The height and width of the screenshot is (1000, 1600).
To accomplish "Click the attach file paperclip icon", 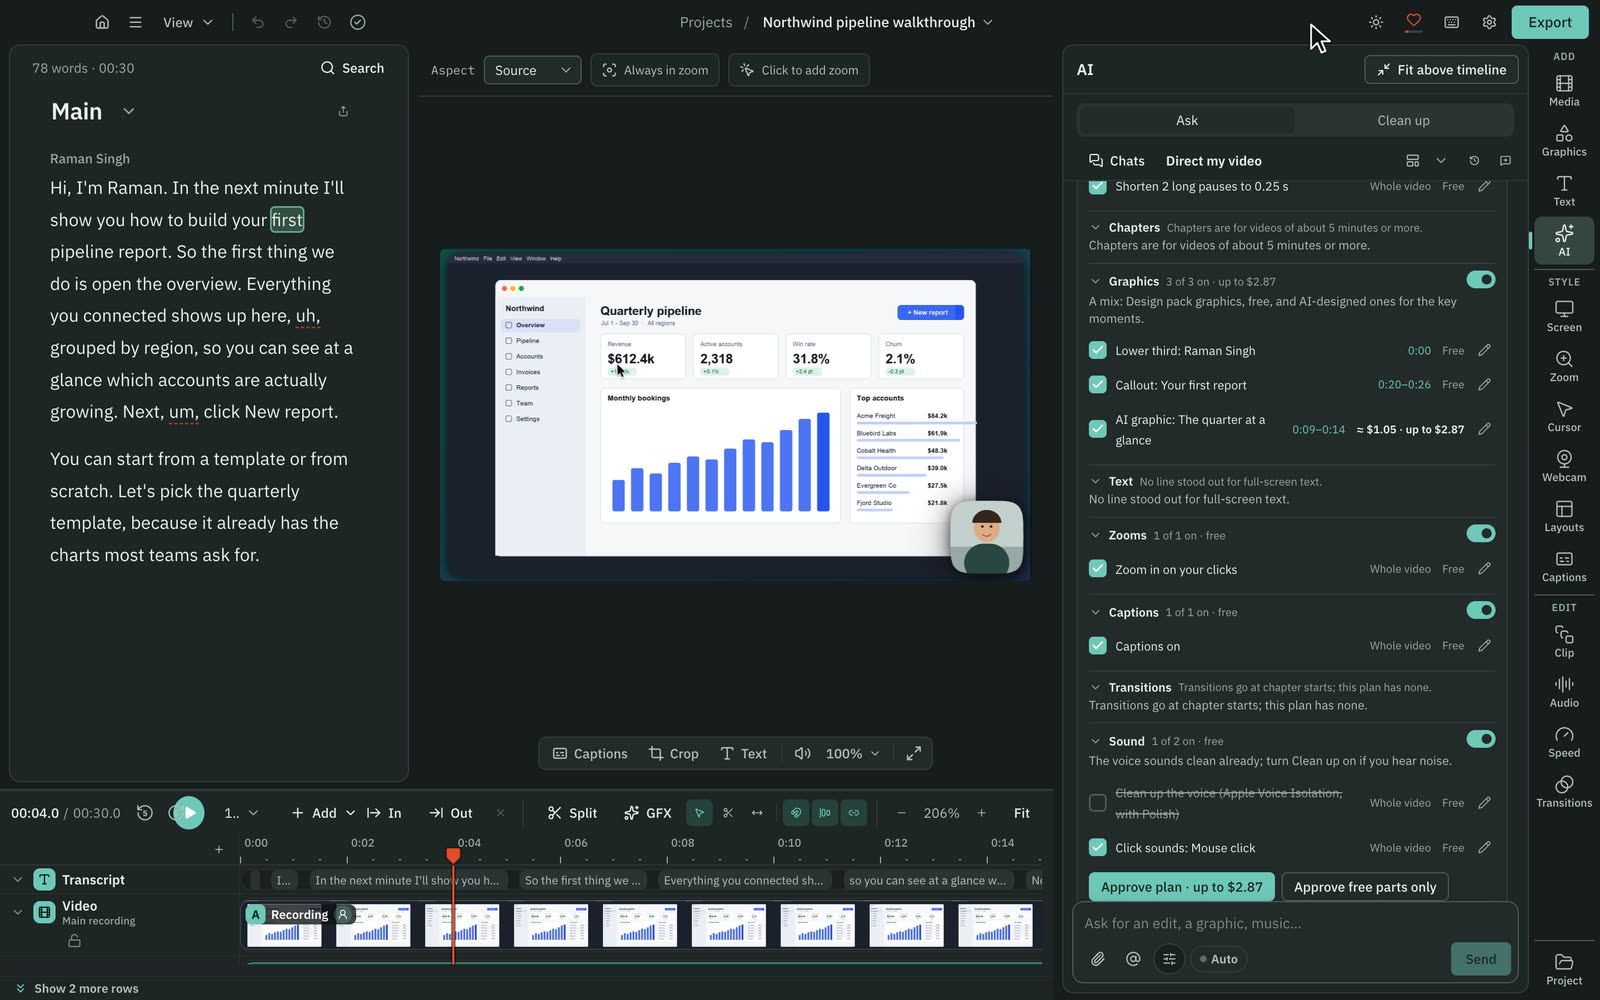I will point(1098,959).
